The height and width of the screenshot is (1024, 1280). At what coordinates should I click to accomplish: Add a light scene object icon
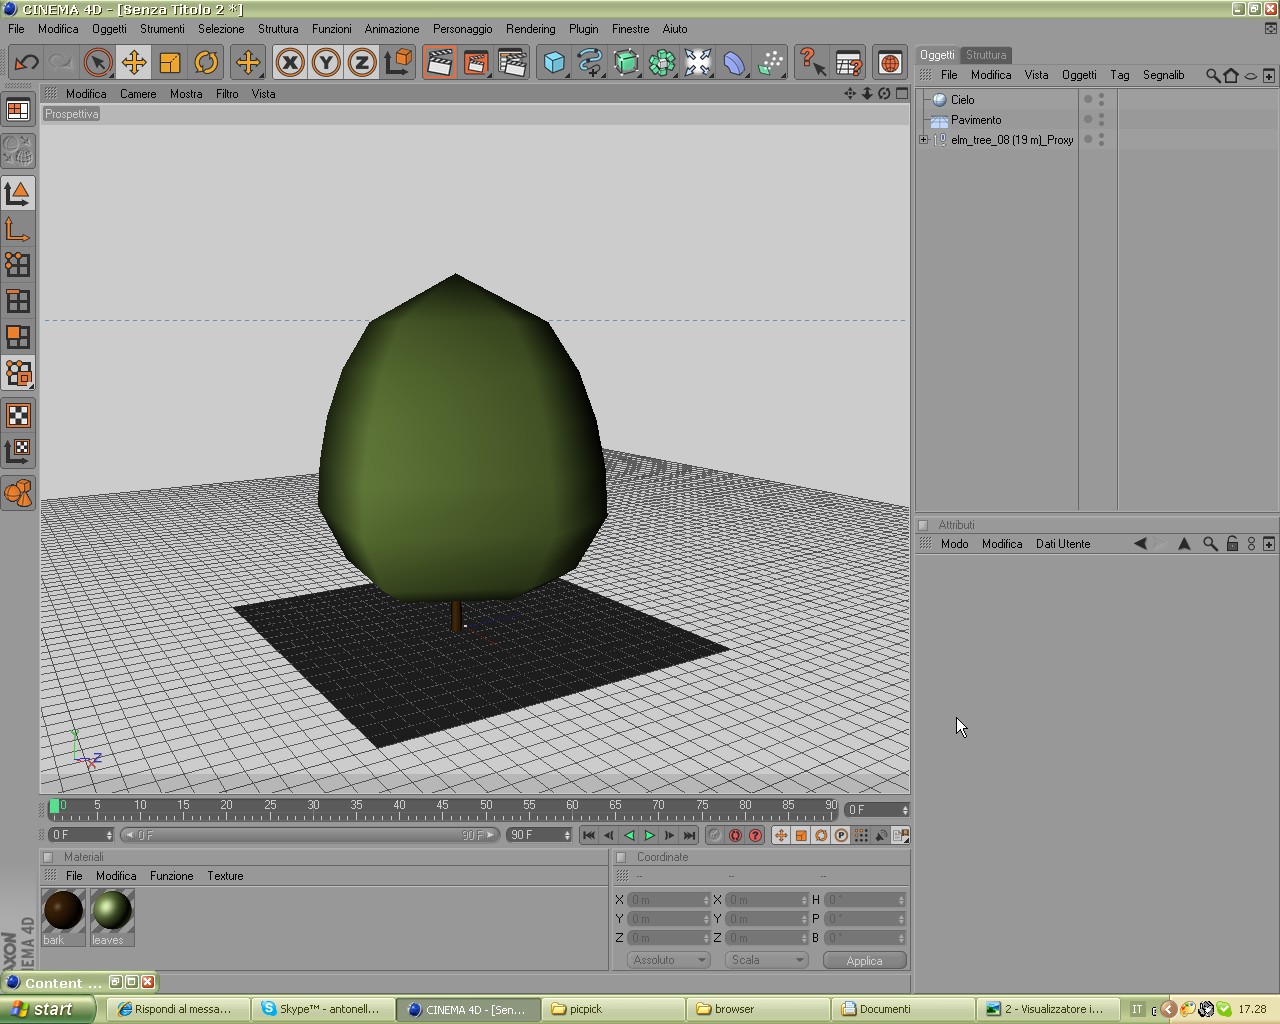point(698,63)
